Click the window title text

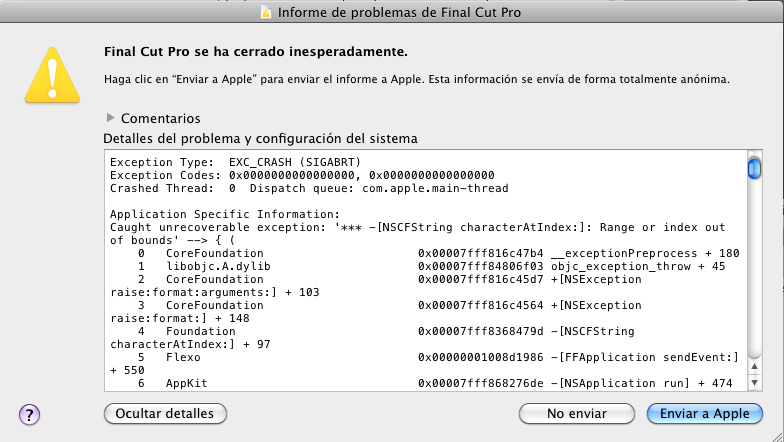399,12
